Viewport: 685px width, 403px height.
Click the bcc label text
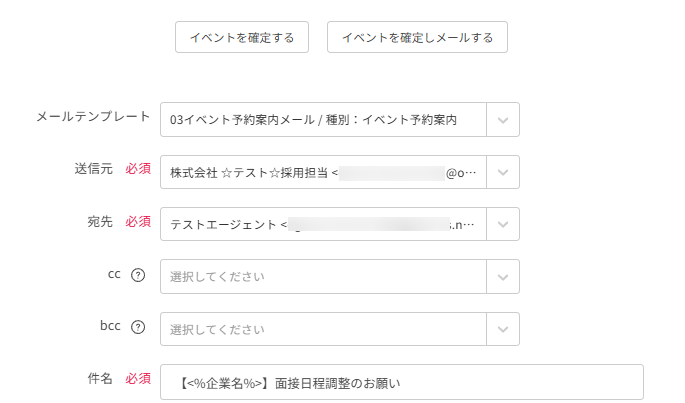(110, 327)
